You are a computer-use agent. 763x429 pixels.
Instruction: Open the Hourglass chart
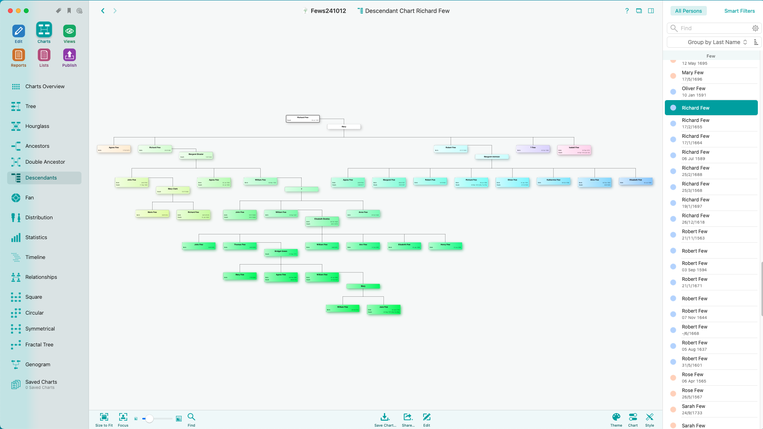point(44,126)
